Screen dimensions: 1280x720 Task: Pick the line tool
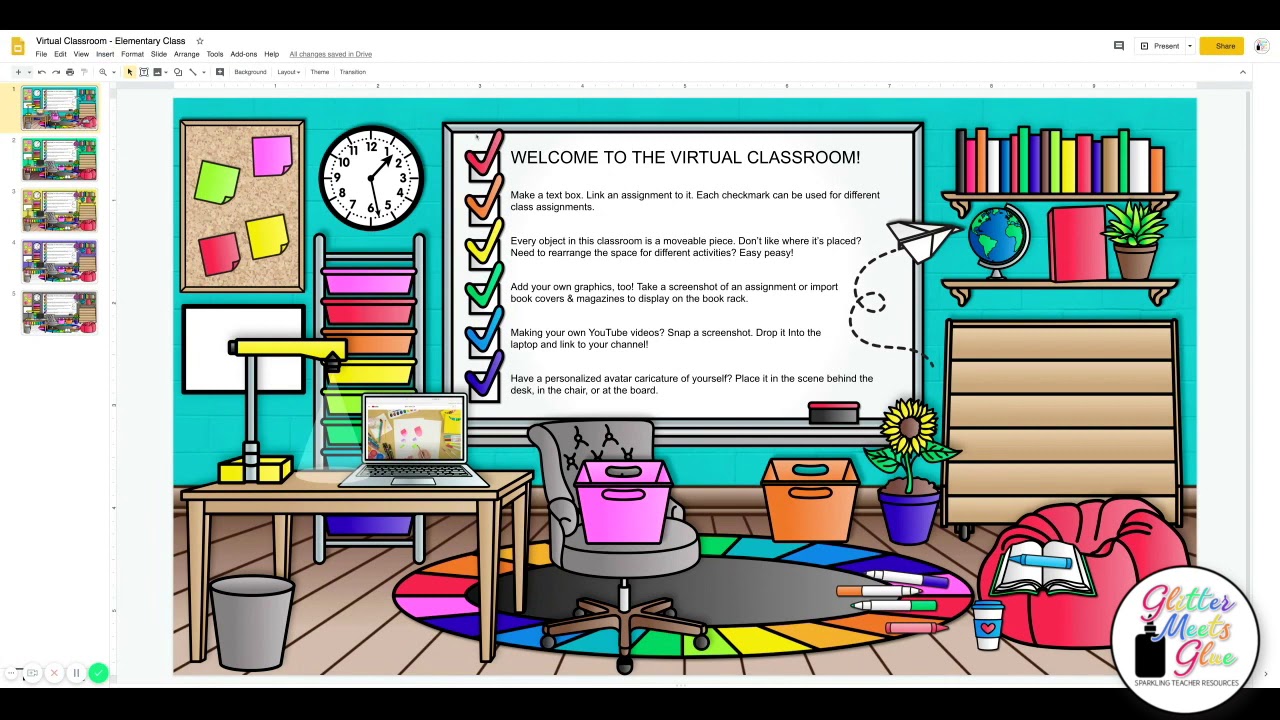pyautogui.click(x=193, y=72)
